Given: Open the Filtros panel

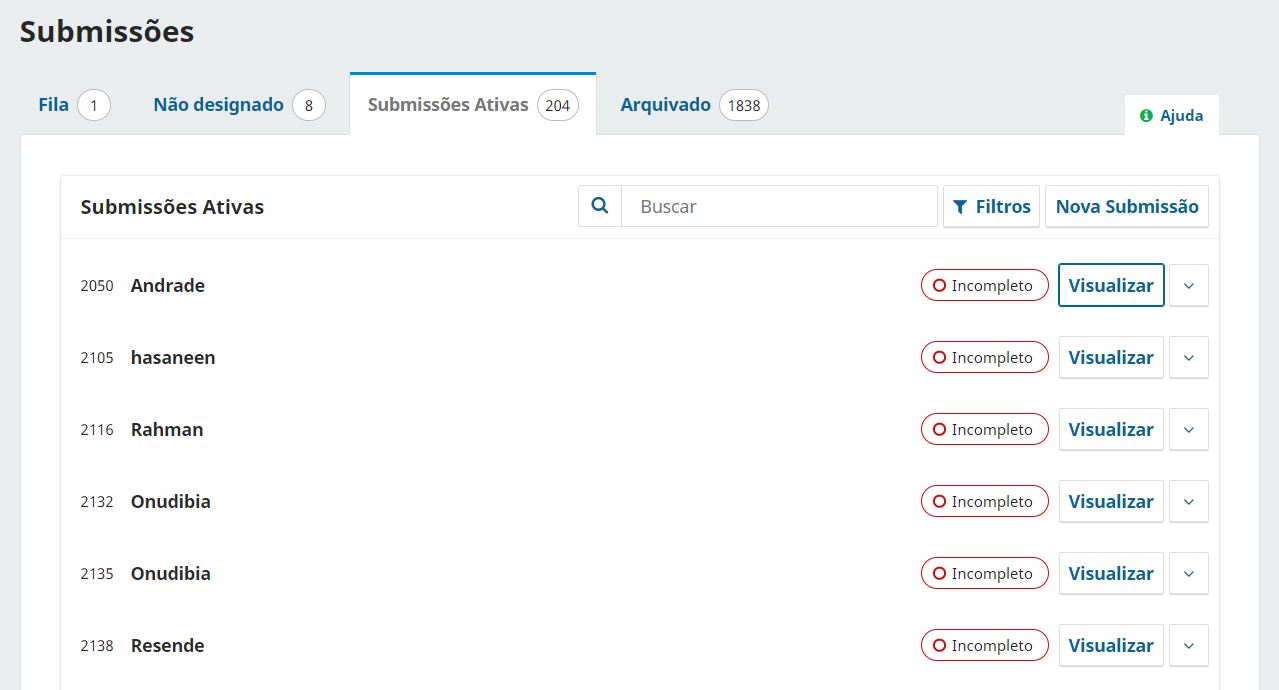Looking at the screenshot, I should pos(991,206).
